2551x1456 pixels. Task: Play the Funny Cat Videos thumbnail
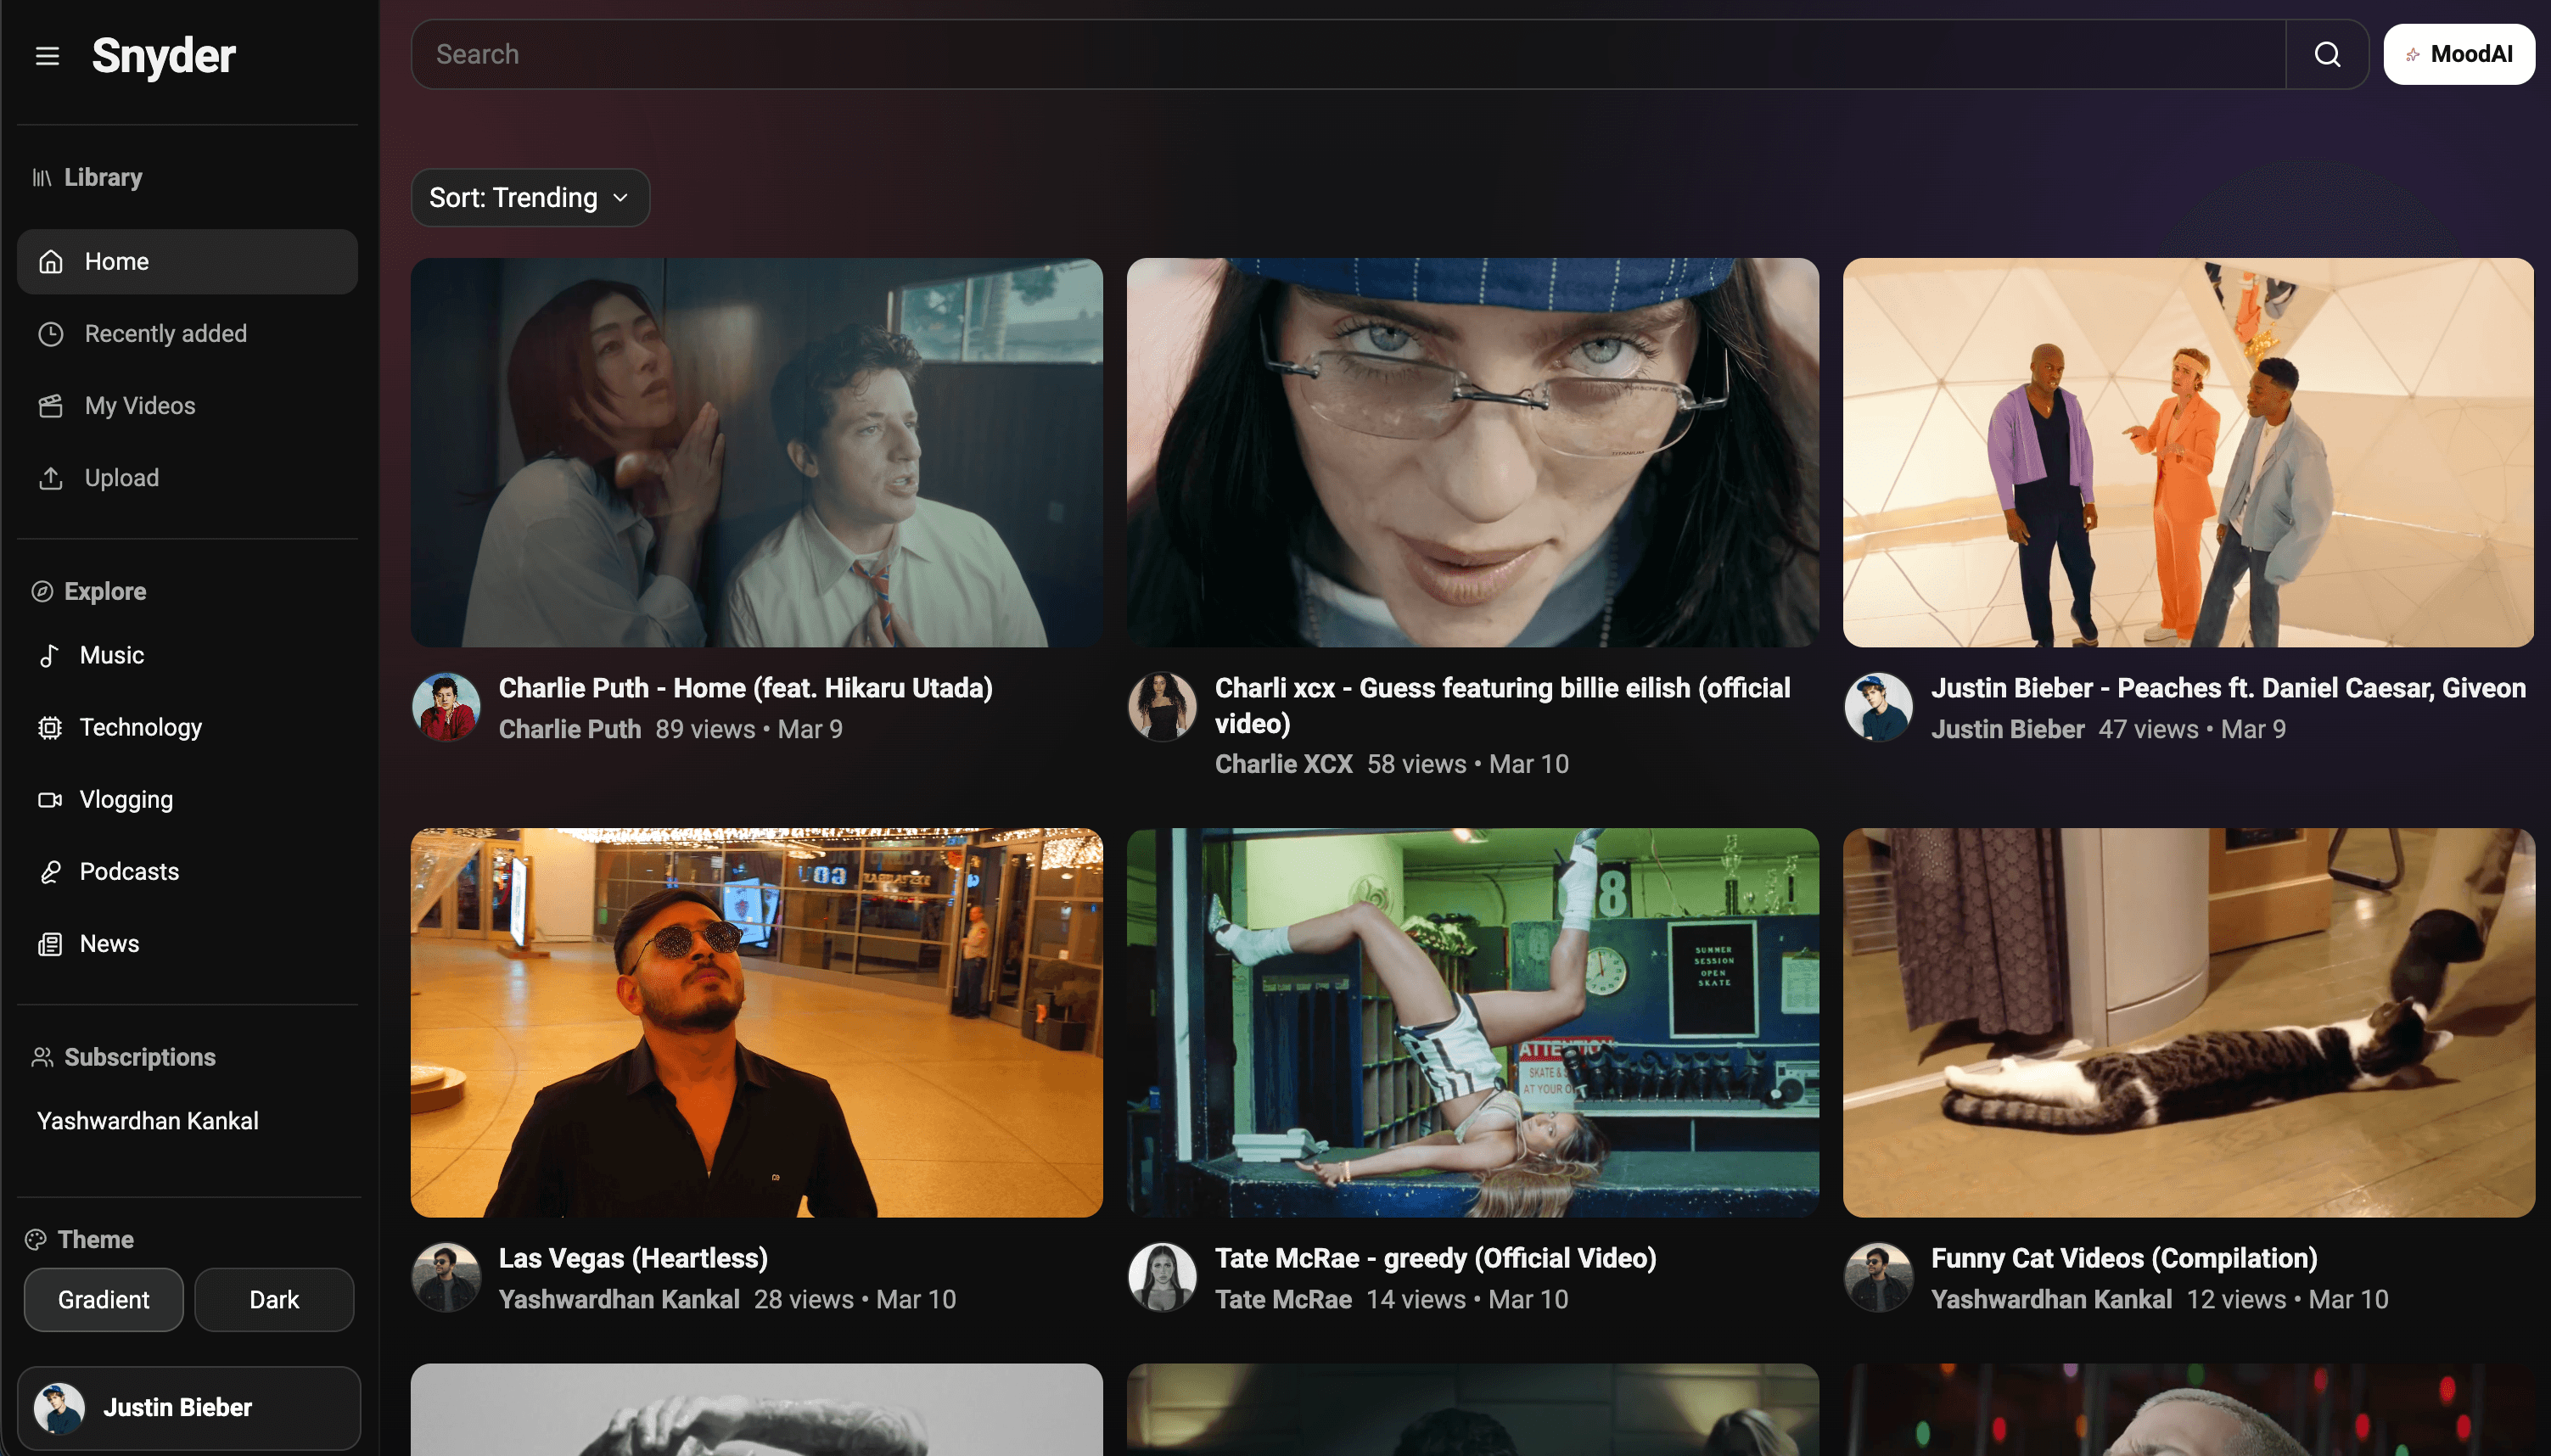tap(2188, 1023)
